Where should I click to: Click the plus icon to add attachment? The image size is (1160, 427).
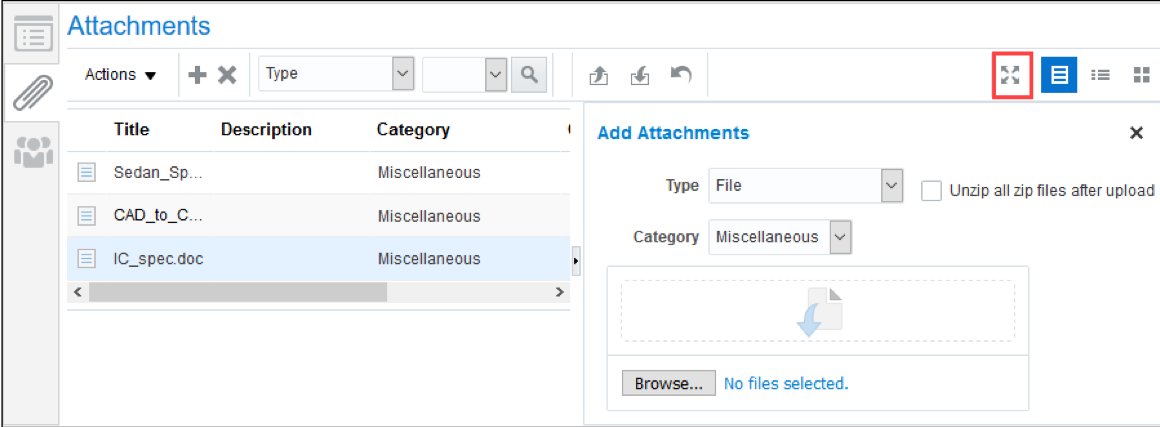(x=197, y=75)
